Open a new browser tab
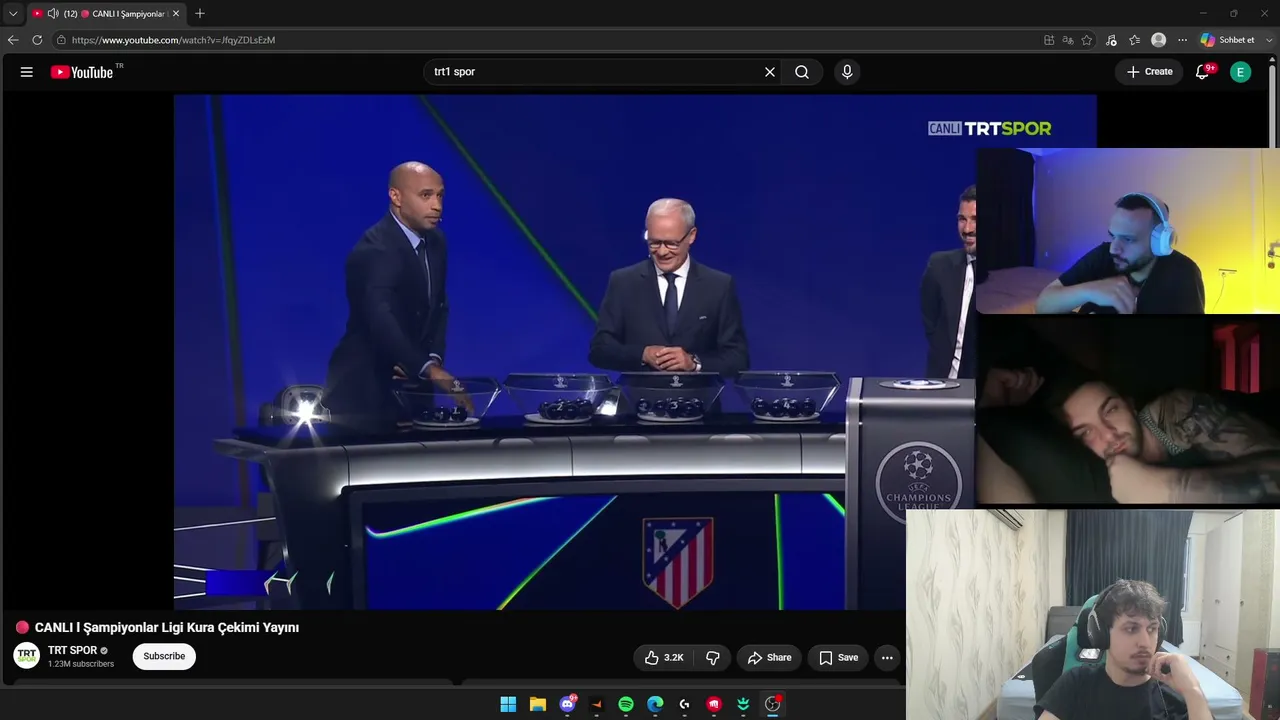The height and width of the screenshot is (720, 1280). pyautogui.click(x=200, y=14)
